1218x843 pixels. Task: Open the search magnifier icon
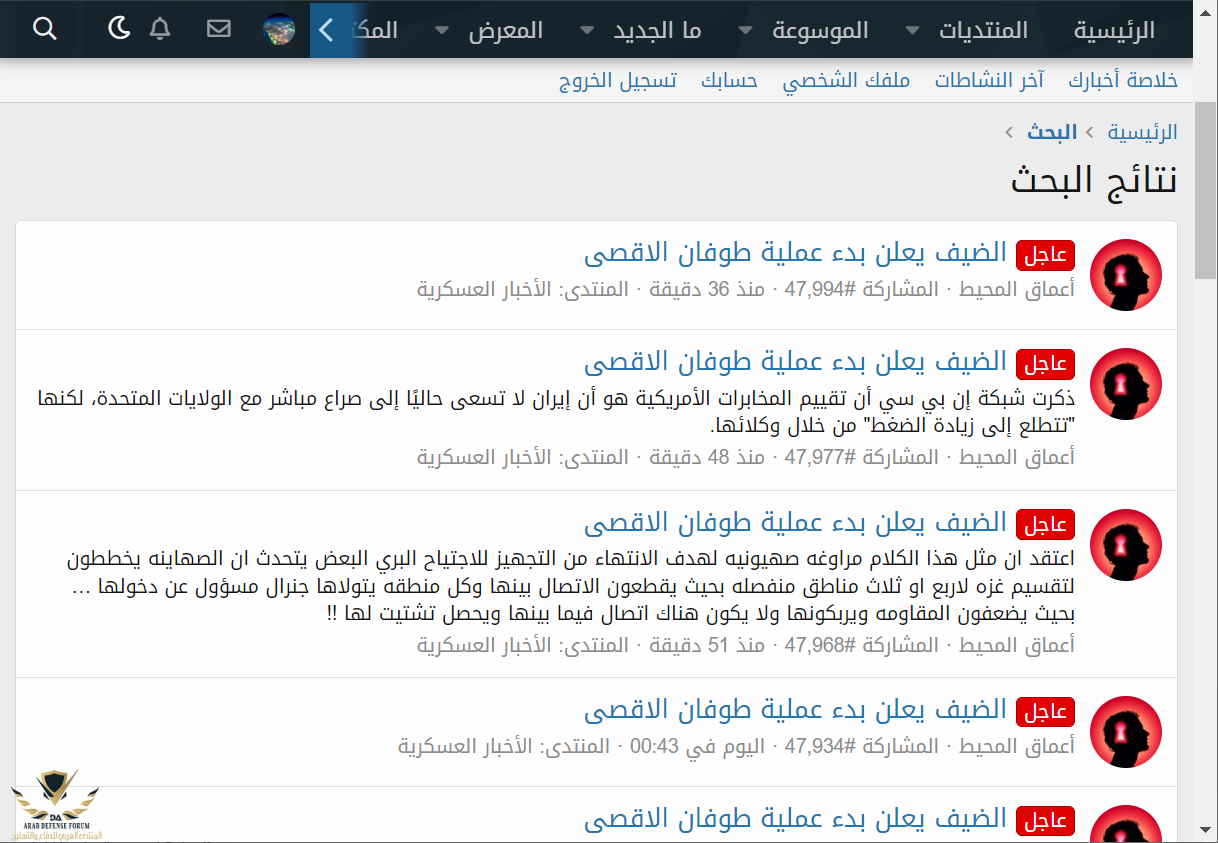coord(45,29)
